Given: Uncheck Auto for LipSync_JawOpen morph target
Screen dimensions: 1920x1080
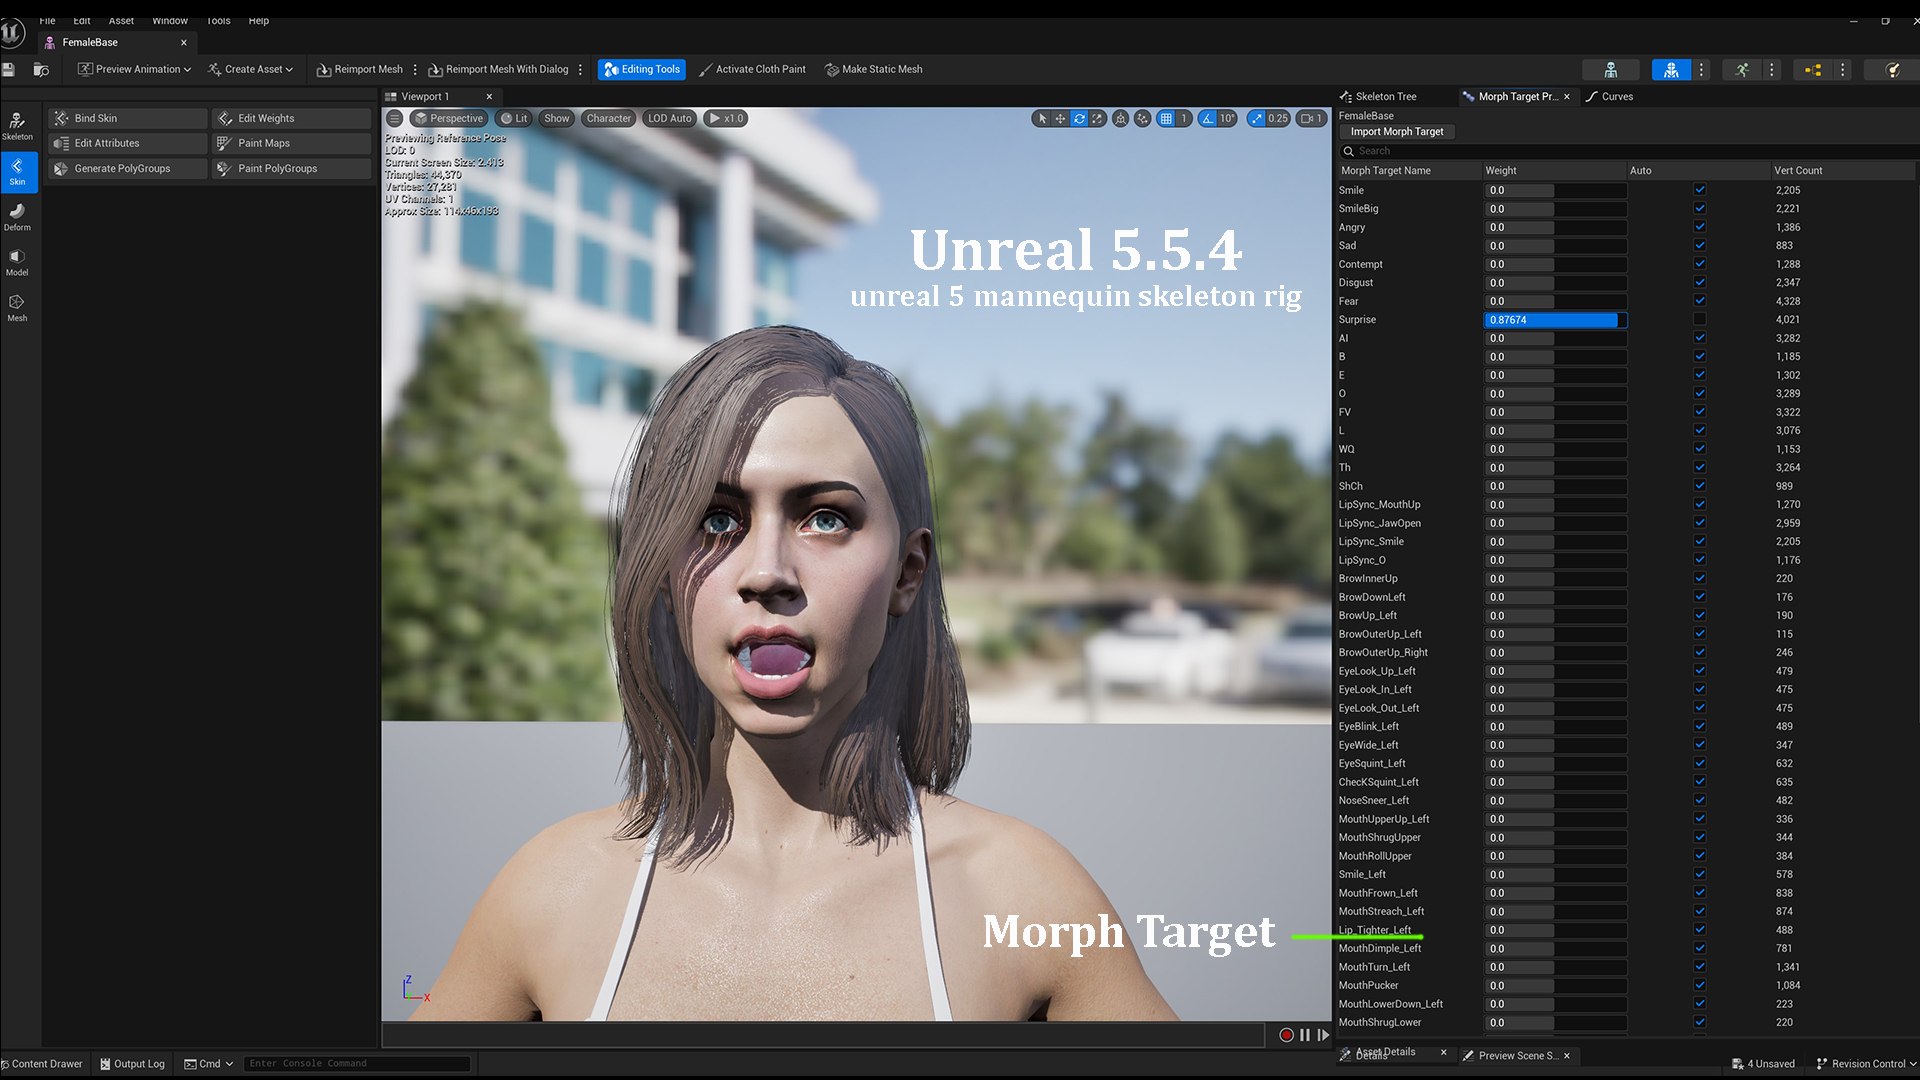Looking at the screenshot, I should (1699, 523).
